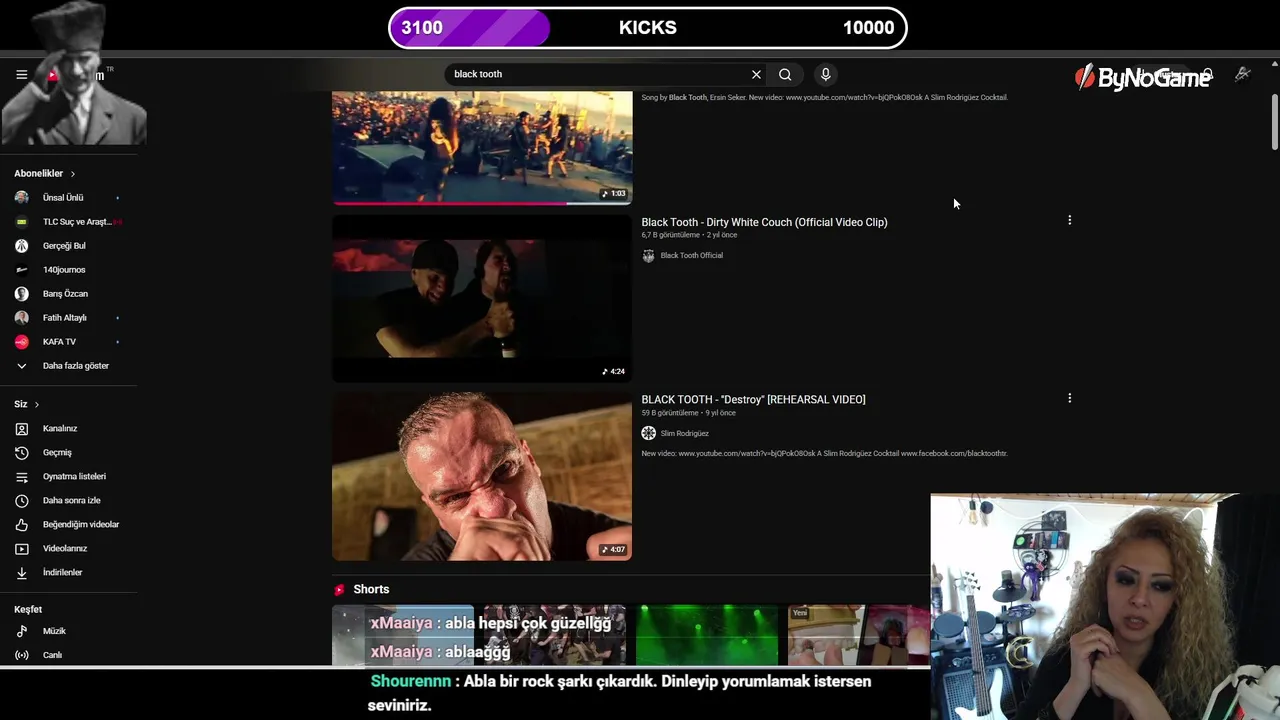Open the 'Siz' section chevron
Screen dimensions: 1280x720
pyautogui.click(x=37, y=405)
